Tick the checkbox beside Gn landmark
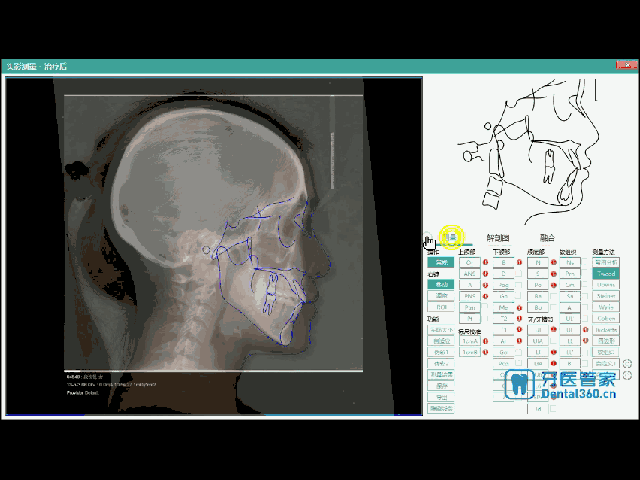Image resolution: width=640 pixels, height=480 pixels. (x=518, y=296)
